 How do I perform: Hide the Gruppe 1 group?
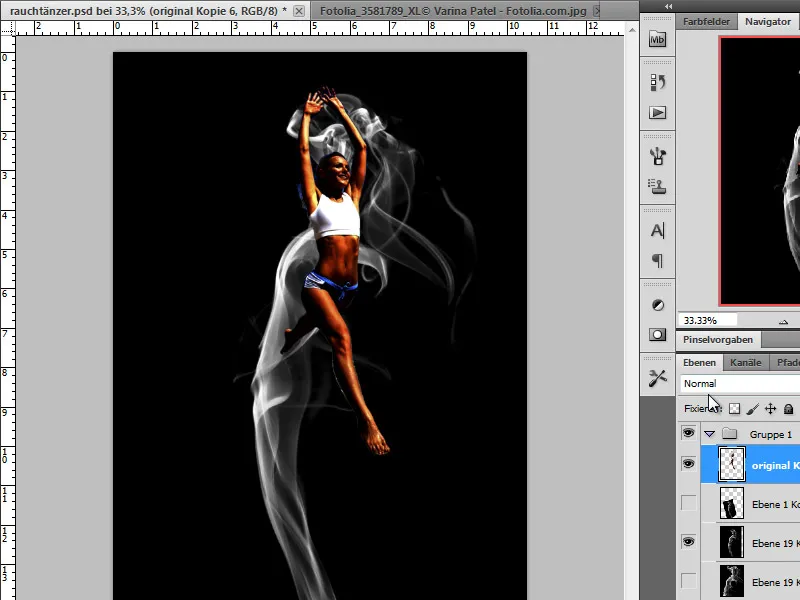688,433
